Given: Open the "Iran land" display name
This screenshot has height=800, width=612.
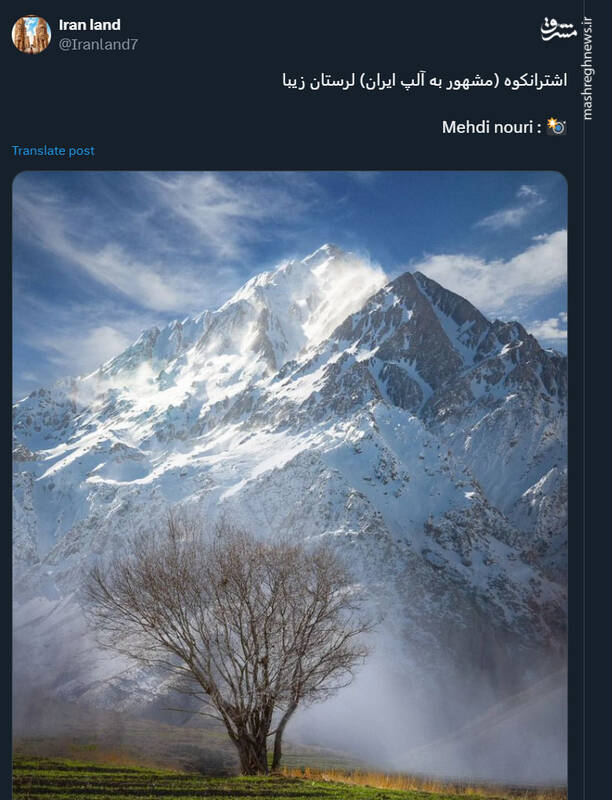Looking at the screenshot, I should 90,25.
